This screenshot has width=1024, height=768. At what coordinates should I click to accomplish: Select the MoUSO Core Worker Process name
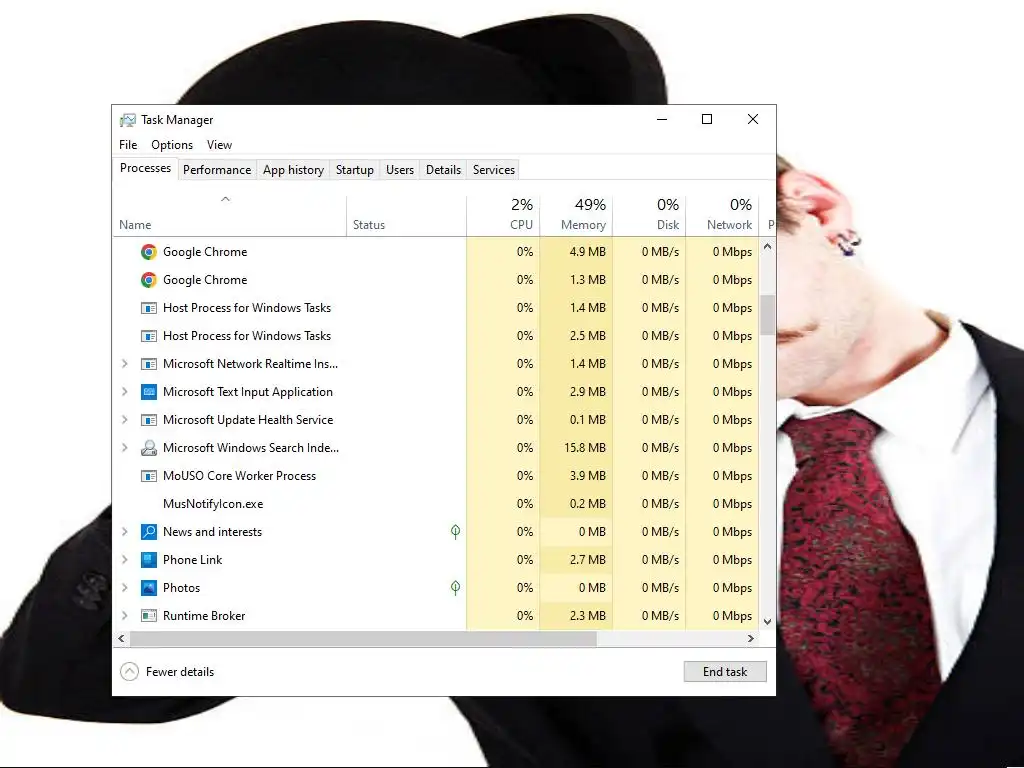239,476
